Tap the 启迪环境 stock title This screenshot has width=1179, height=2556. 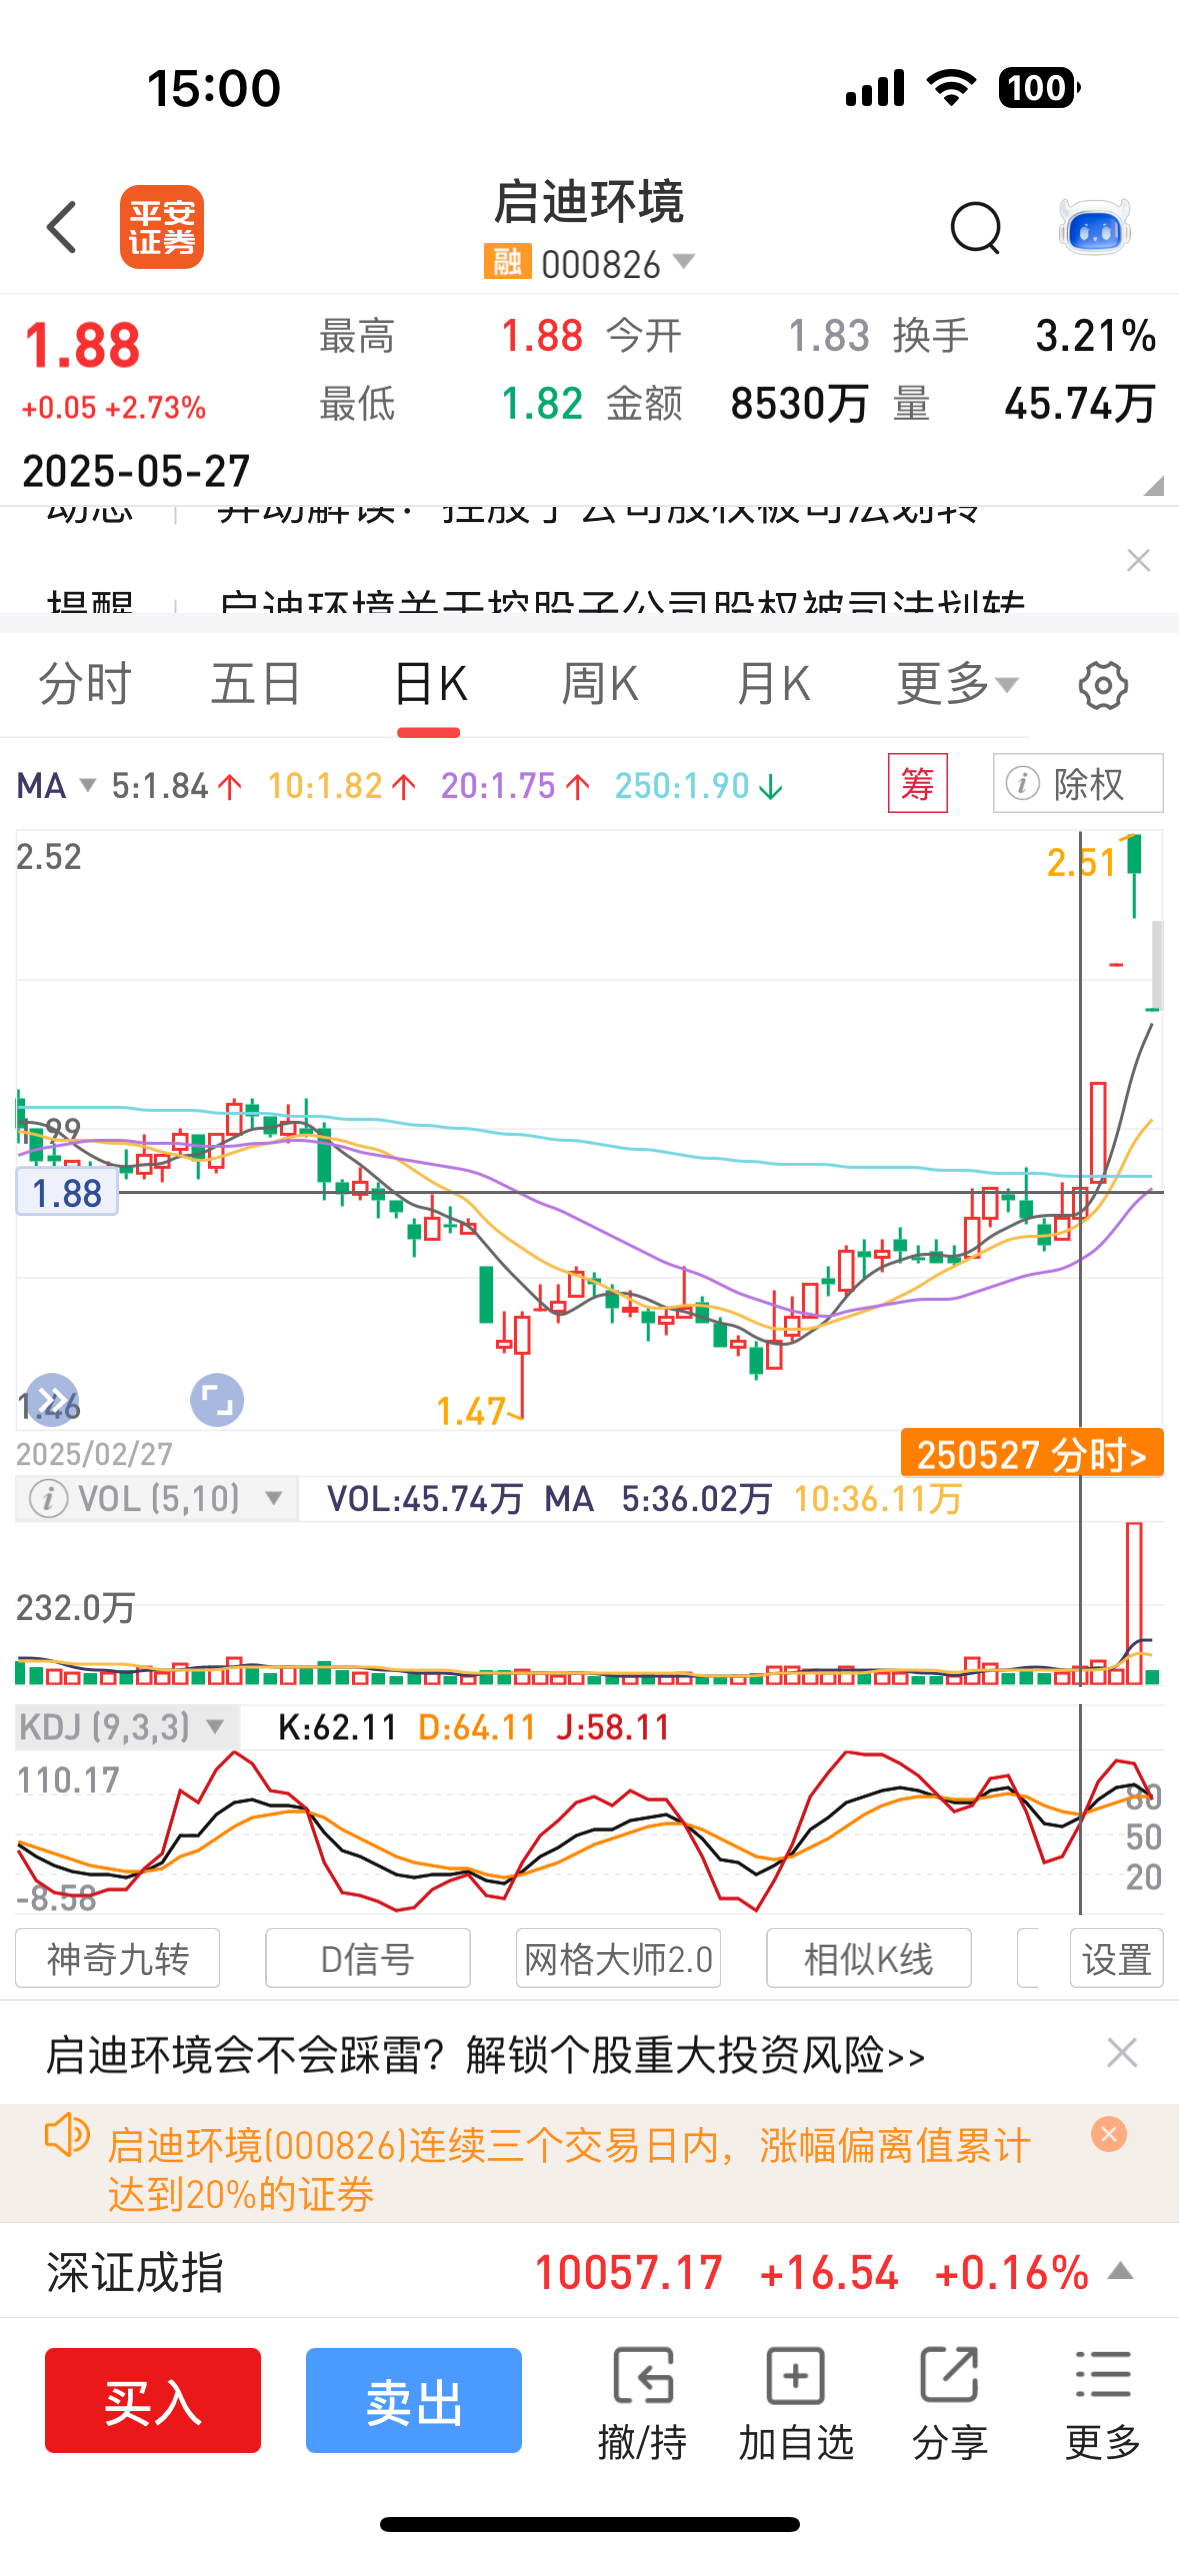(590, 201)
